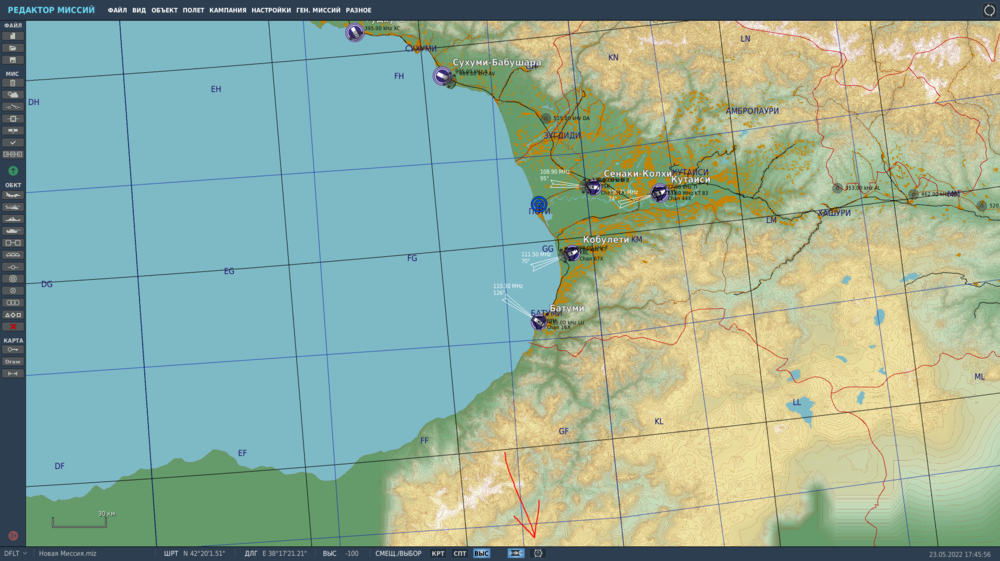This screenshot has width=1000, height=561.
Task: Select the ruler measure tool
Action: pyautogui.click(x=13, y=374)
